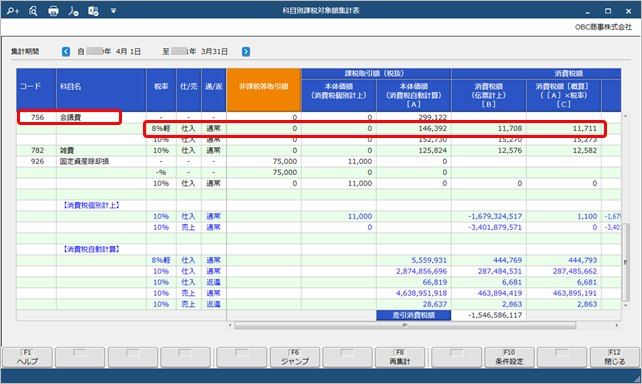Click the printer icon in the toolbar
The height and width of the screenshot is (384, 642).
point(53,11)
